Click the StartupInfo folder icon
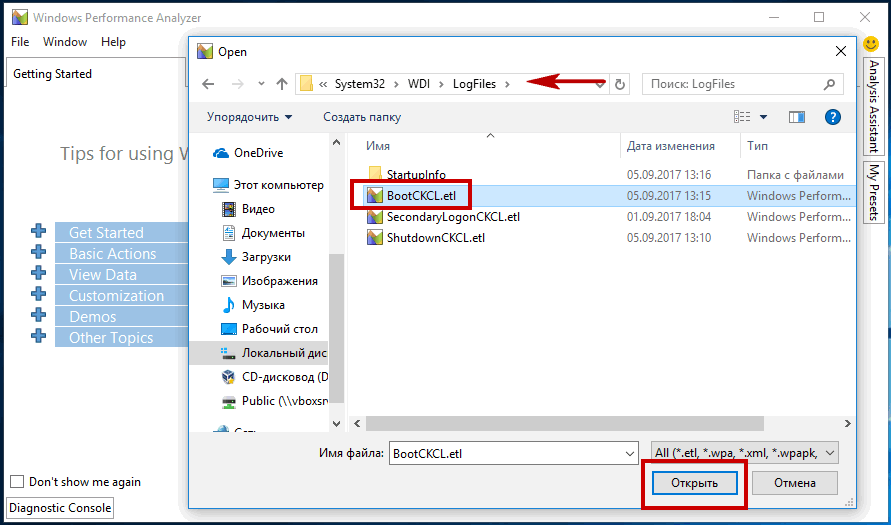The width and height of the screenshot is (891, 525). (374, 174)
